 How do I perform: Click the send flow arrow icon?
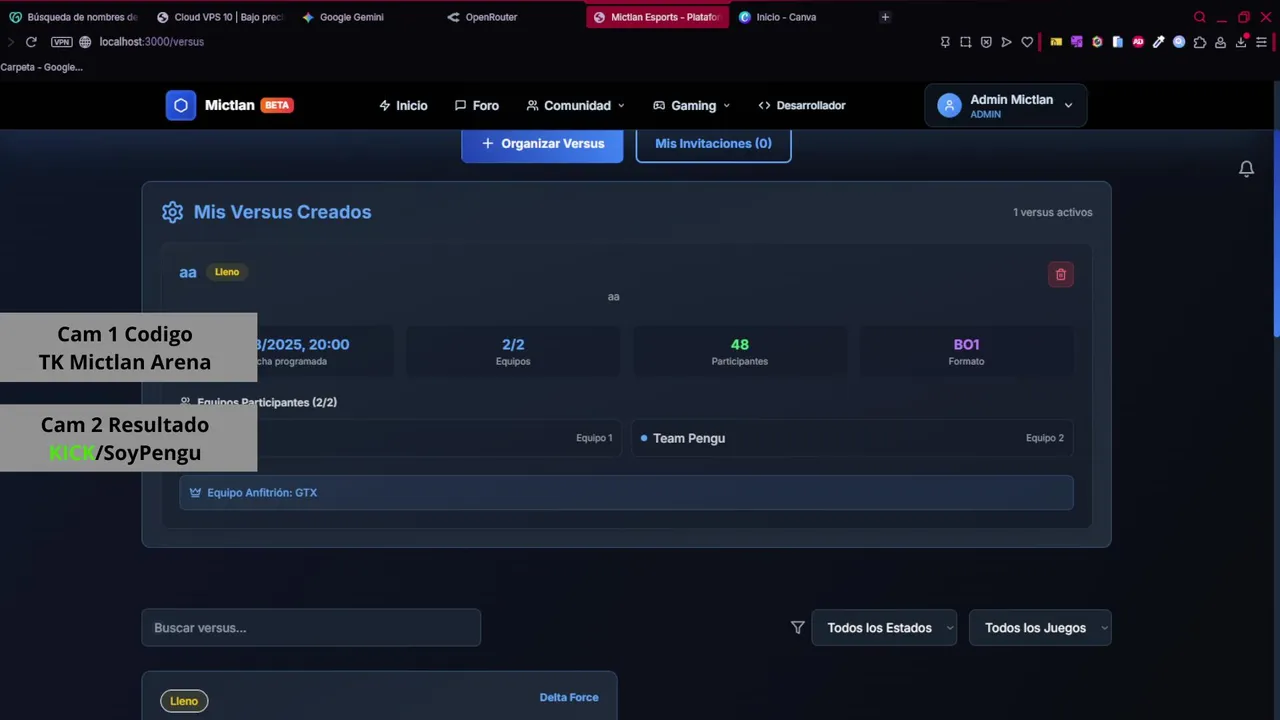tap(1006, 42)
